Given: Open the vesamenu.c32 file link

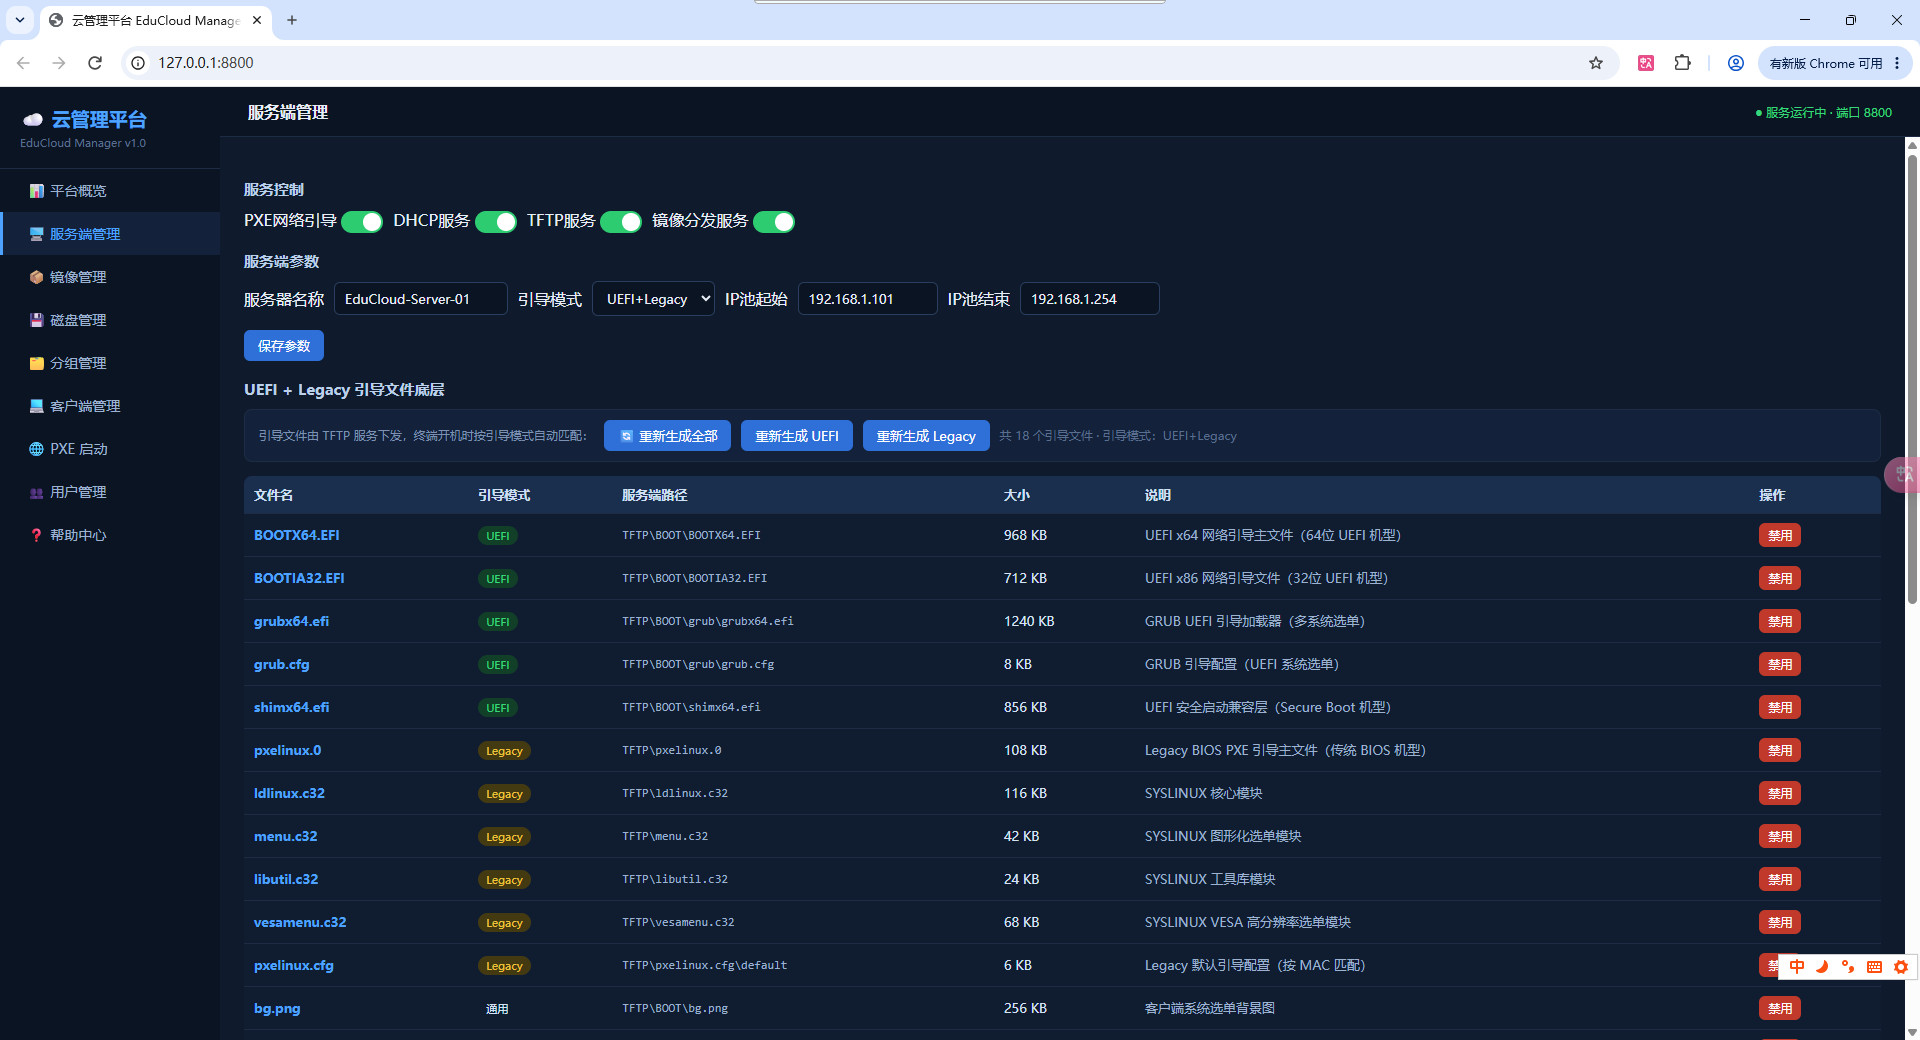Looking at the screenshot, I should tap(300, 922).
